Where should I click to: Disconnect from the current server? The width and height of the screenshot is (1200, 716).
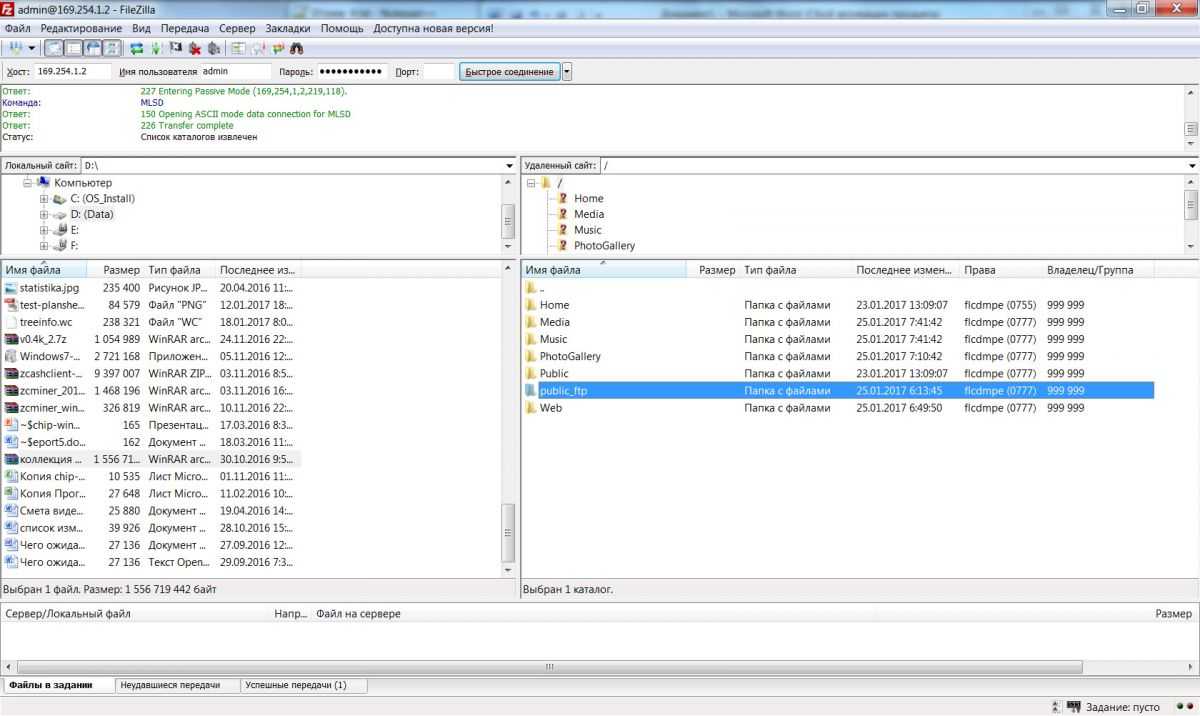coord(195,48)
